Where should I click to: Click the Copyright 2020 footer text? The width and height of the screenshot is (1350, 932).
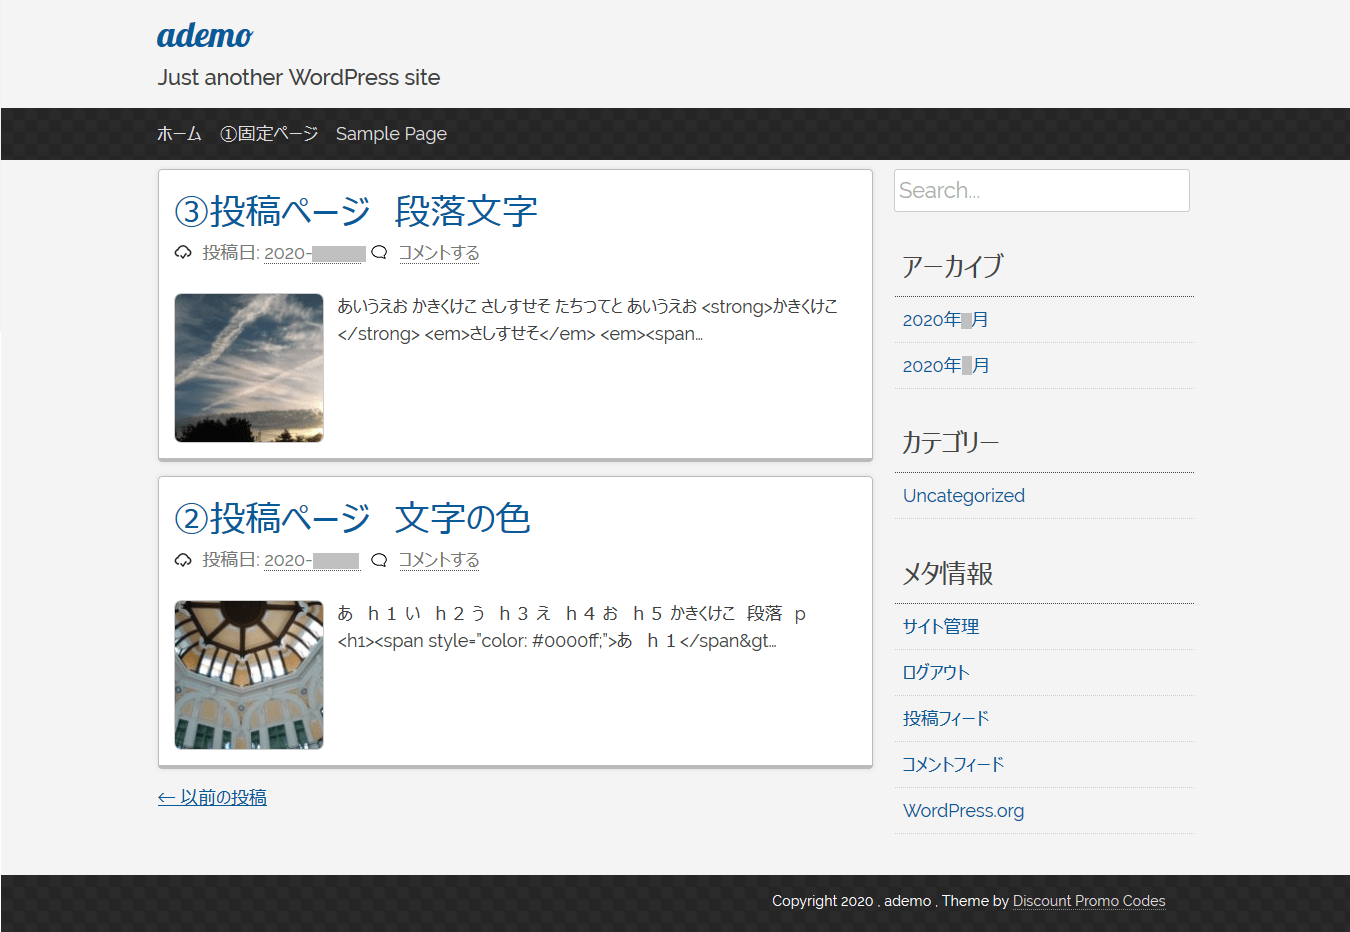[x=822, y=901]
